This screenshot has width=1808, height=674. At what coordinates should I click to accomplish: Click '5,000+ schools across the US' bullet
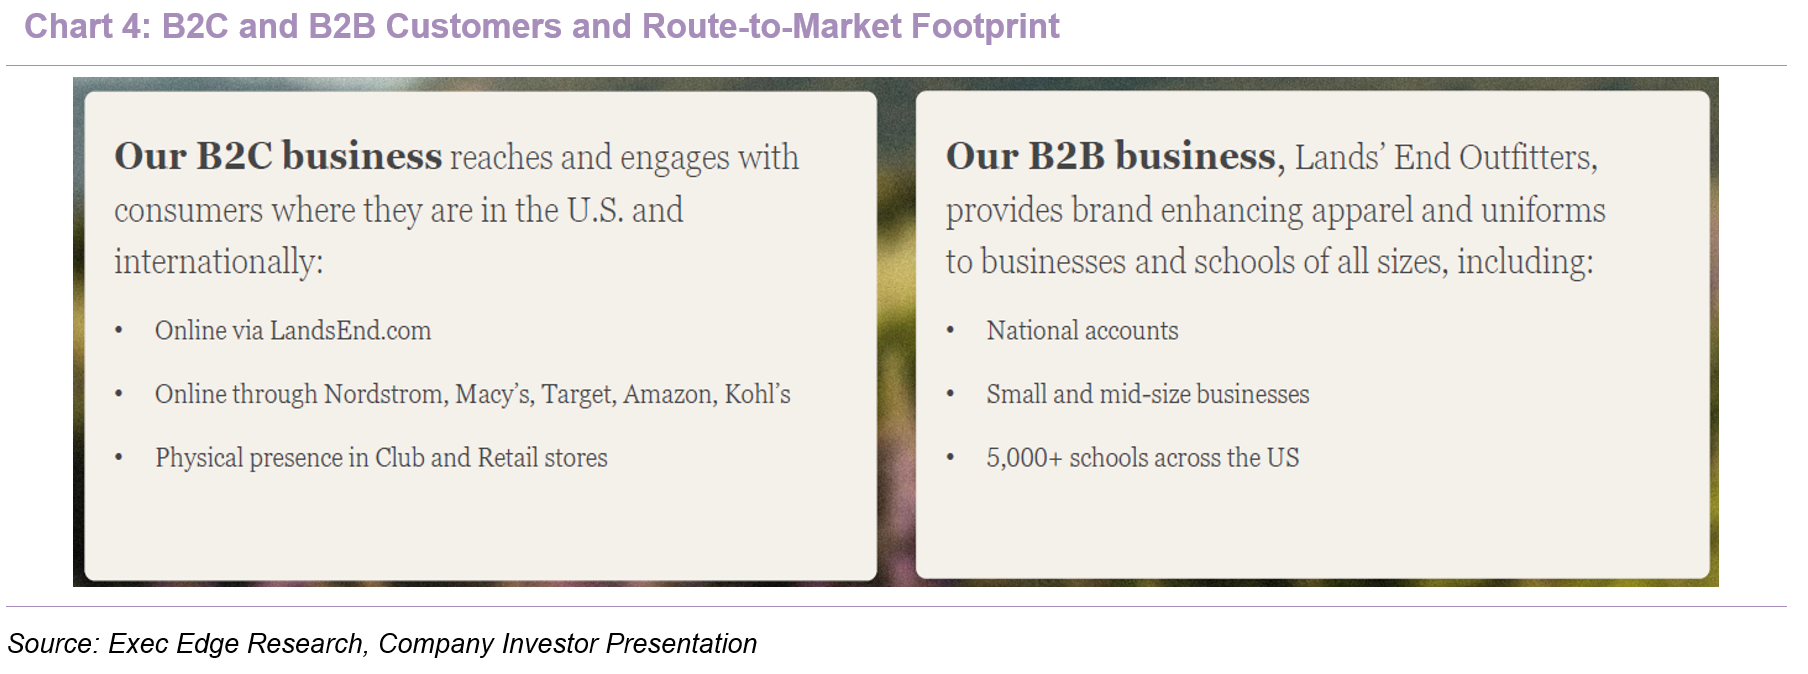pyautogui.click(x=1143, y=458)
